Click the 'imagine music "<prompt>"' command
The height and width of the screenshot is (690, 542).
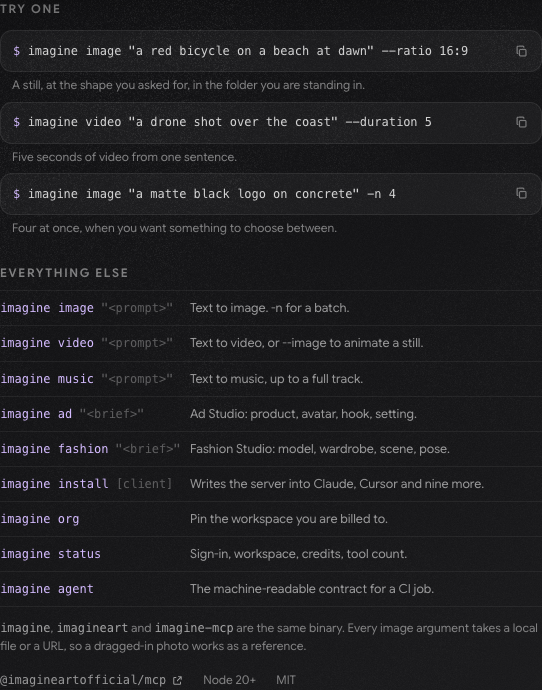87,379
